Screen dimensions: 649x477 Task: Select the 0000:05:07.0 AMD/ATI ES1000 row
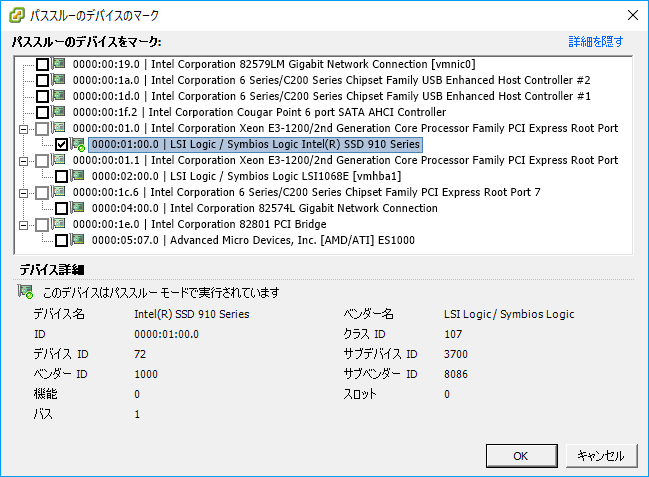pos(253,240)
